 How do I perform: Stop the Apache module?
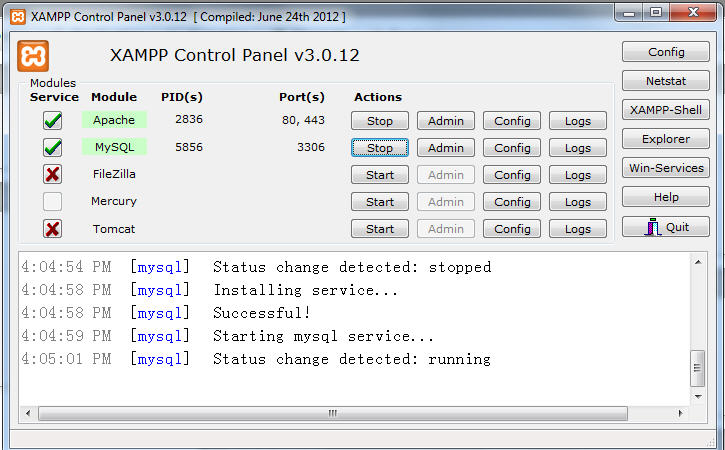pyautogui.click(x=380, y=121)
